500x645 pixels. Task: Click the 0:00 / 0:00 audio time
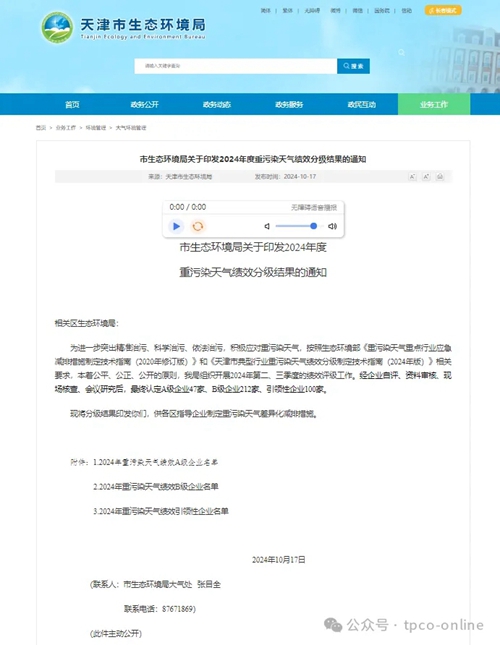click(x=188, y=207)
